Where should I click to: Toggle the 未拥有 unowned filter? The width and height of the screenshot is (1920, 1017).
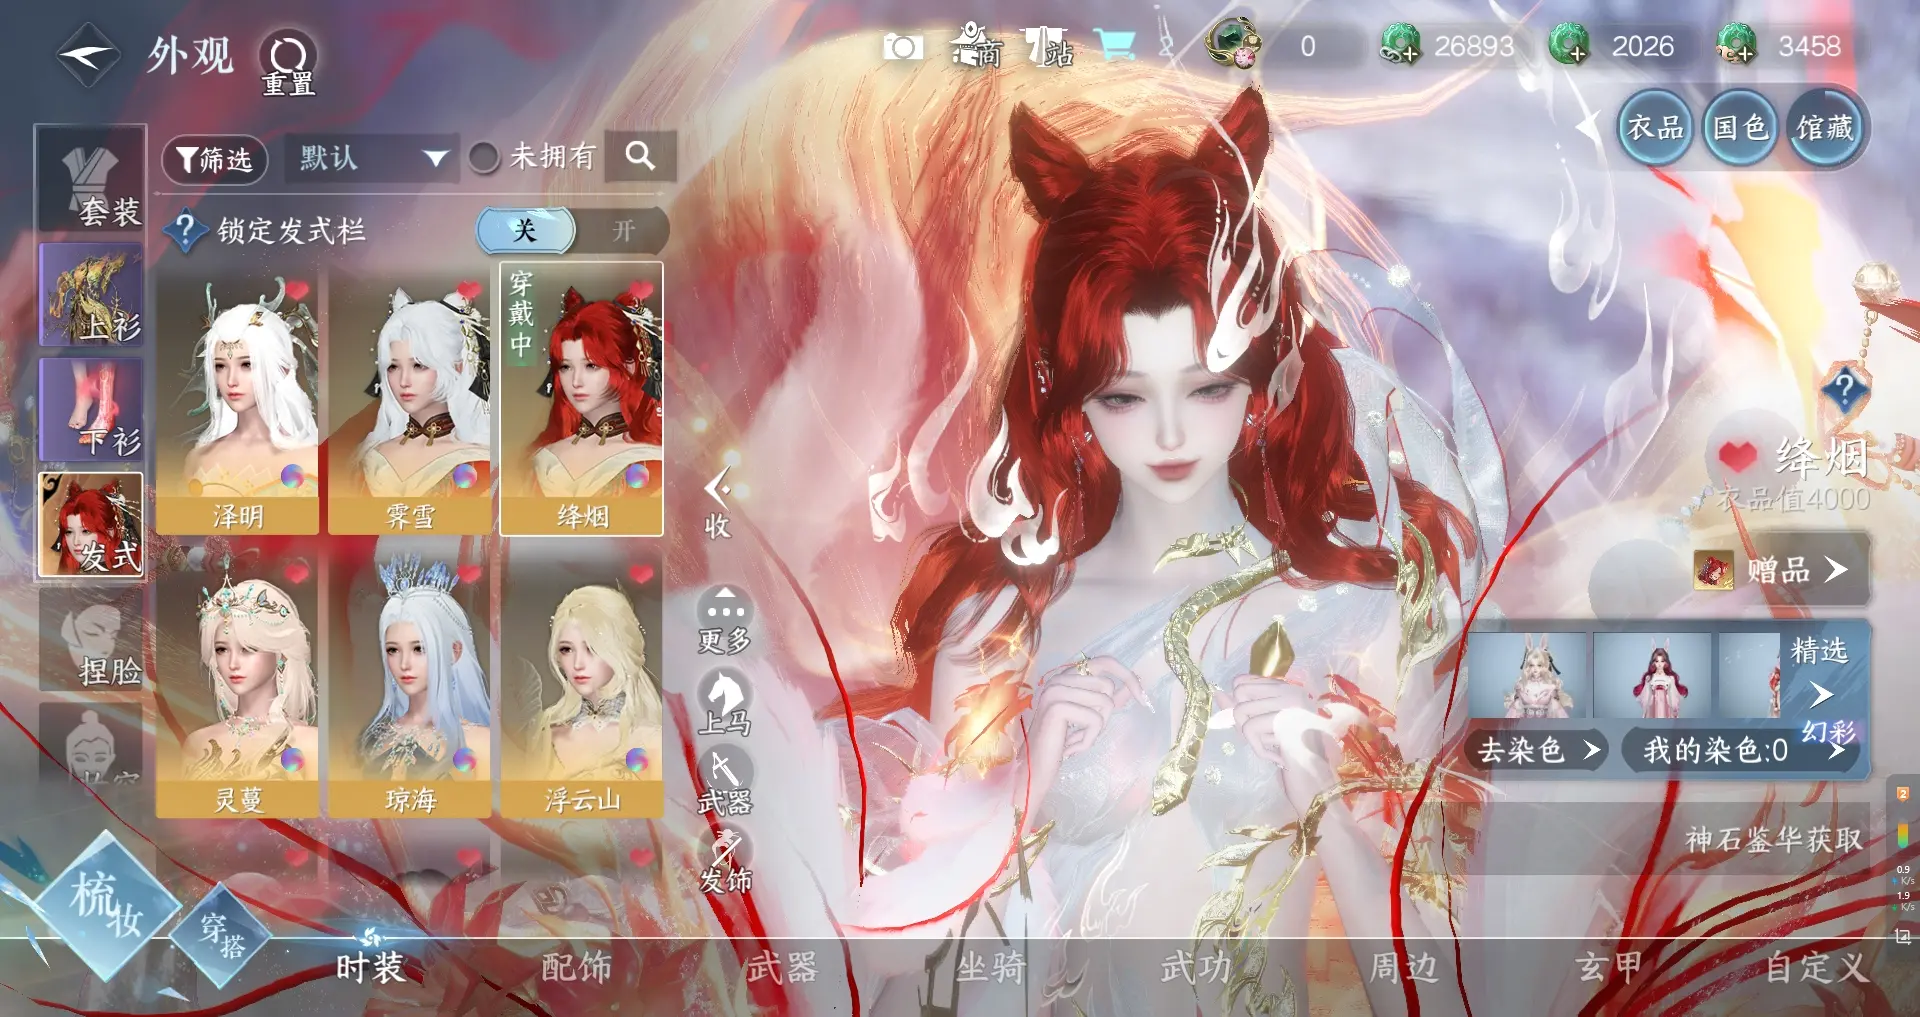(x=484, y=157)
